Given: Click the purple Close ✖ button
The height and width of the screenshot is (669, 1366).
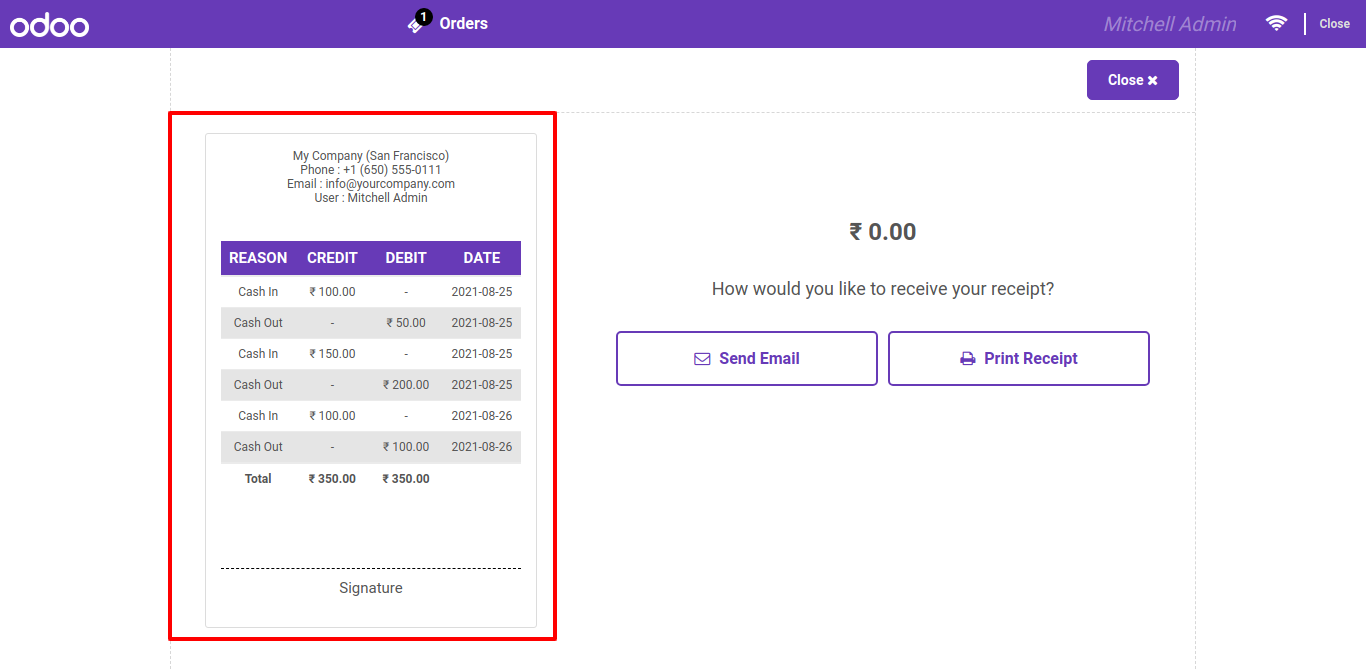Looking at the screenshot, I should pyautogui.click(x=1133, y=80).
